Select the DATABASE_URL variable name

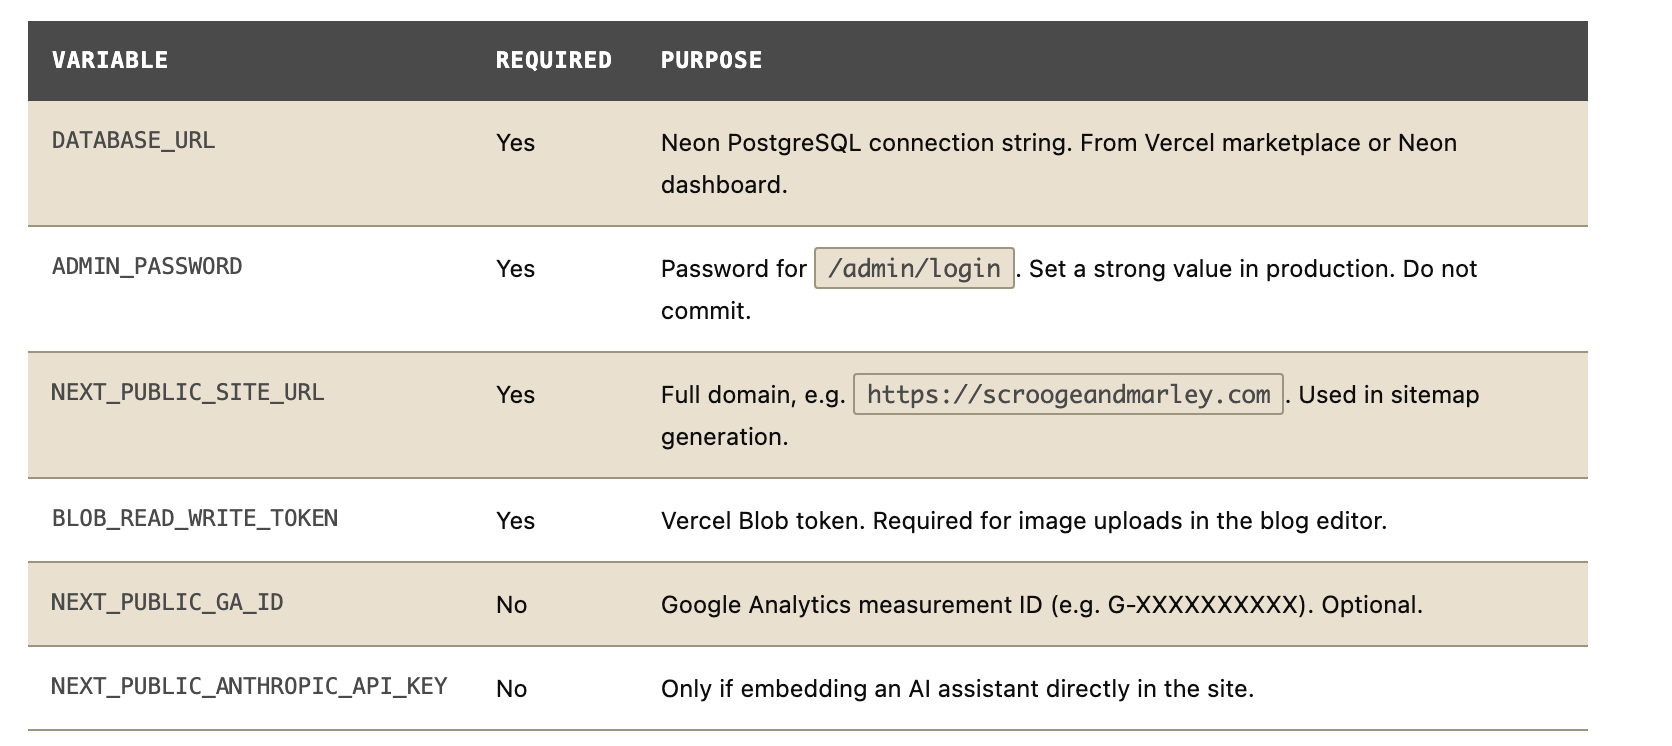[133, 141]
